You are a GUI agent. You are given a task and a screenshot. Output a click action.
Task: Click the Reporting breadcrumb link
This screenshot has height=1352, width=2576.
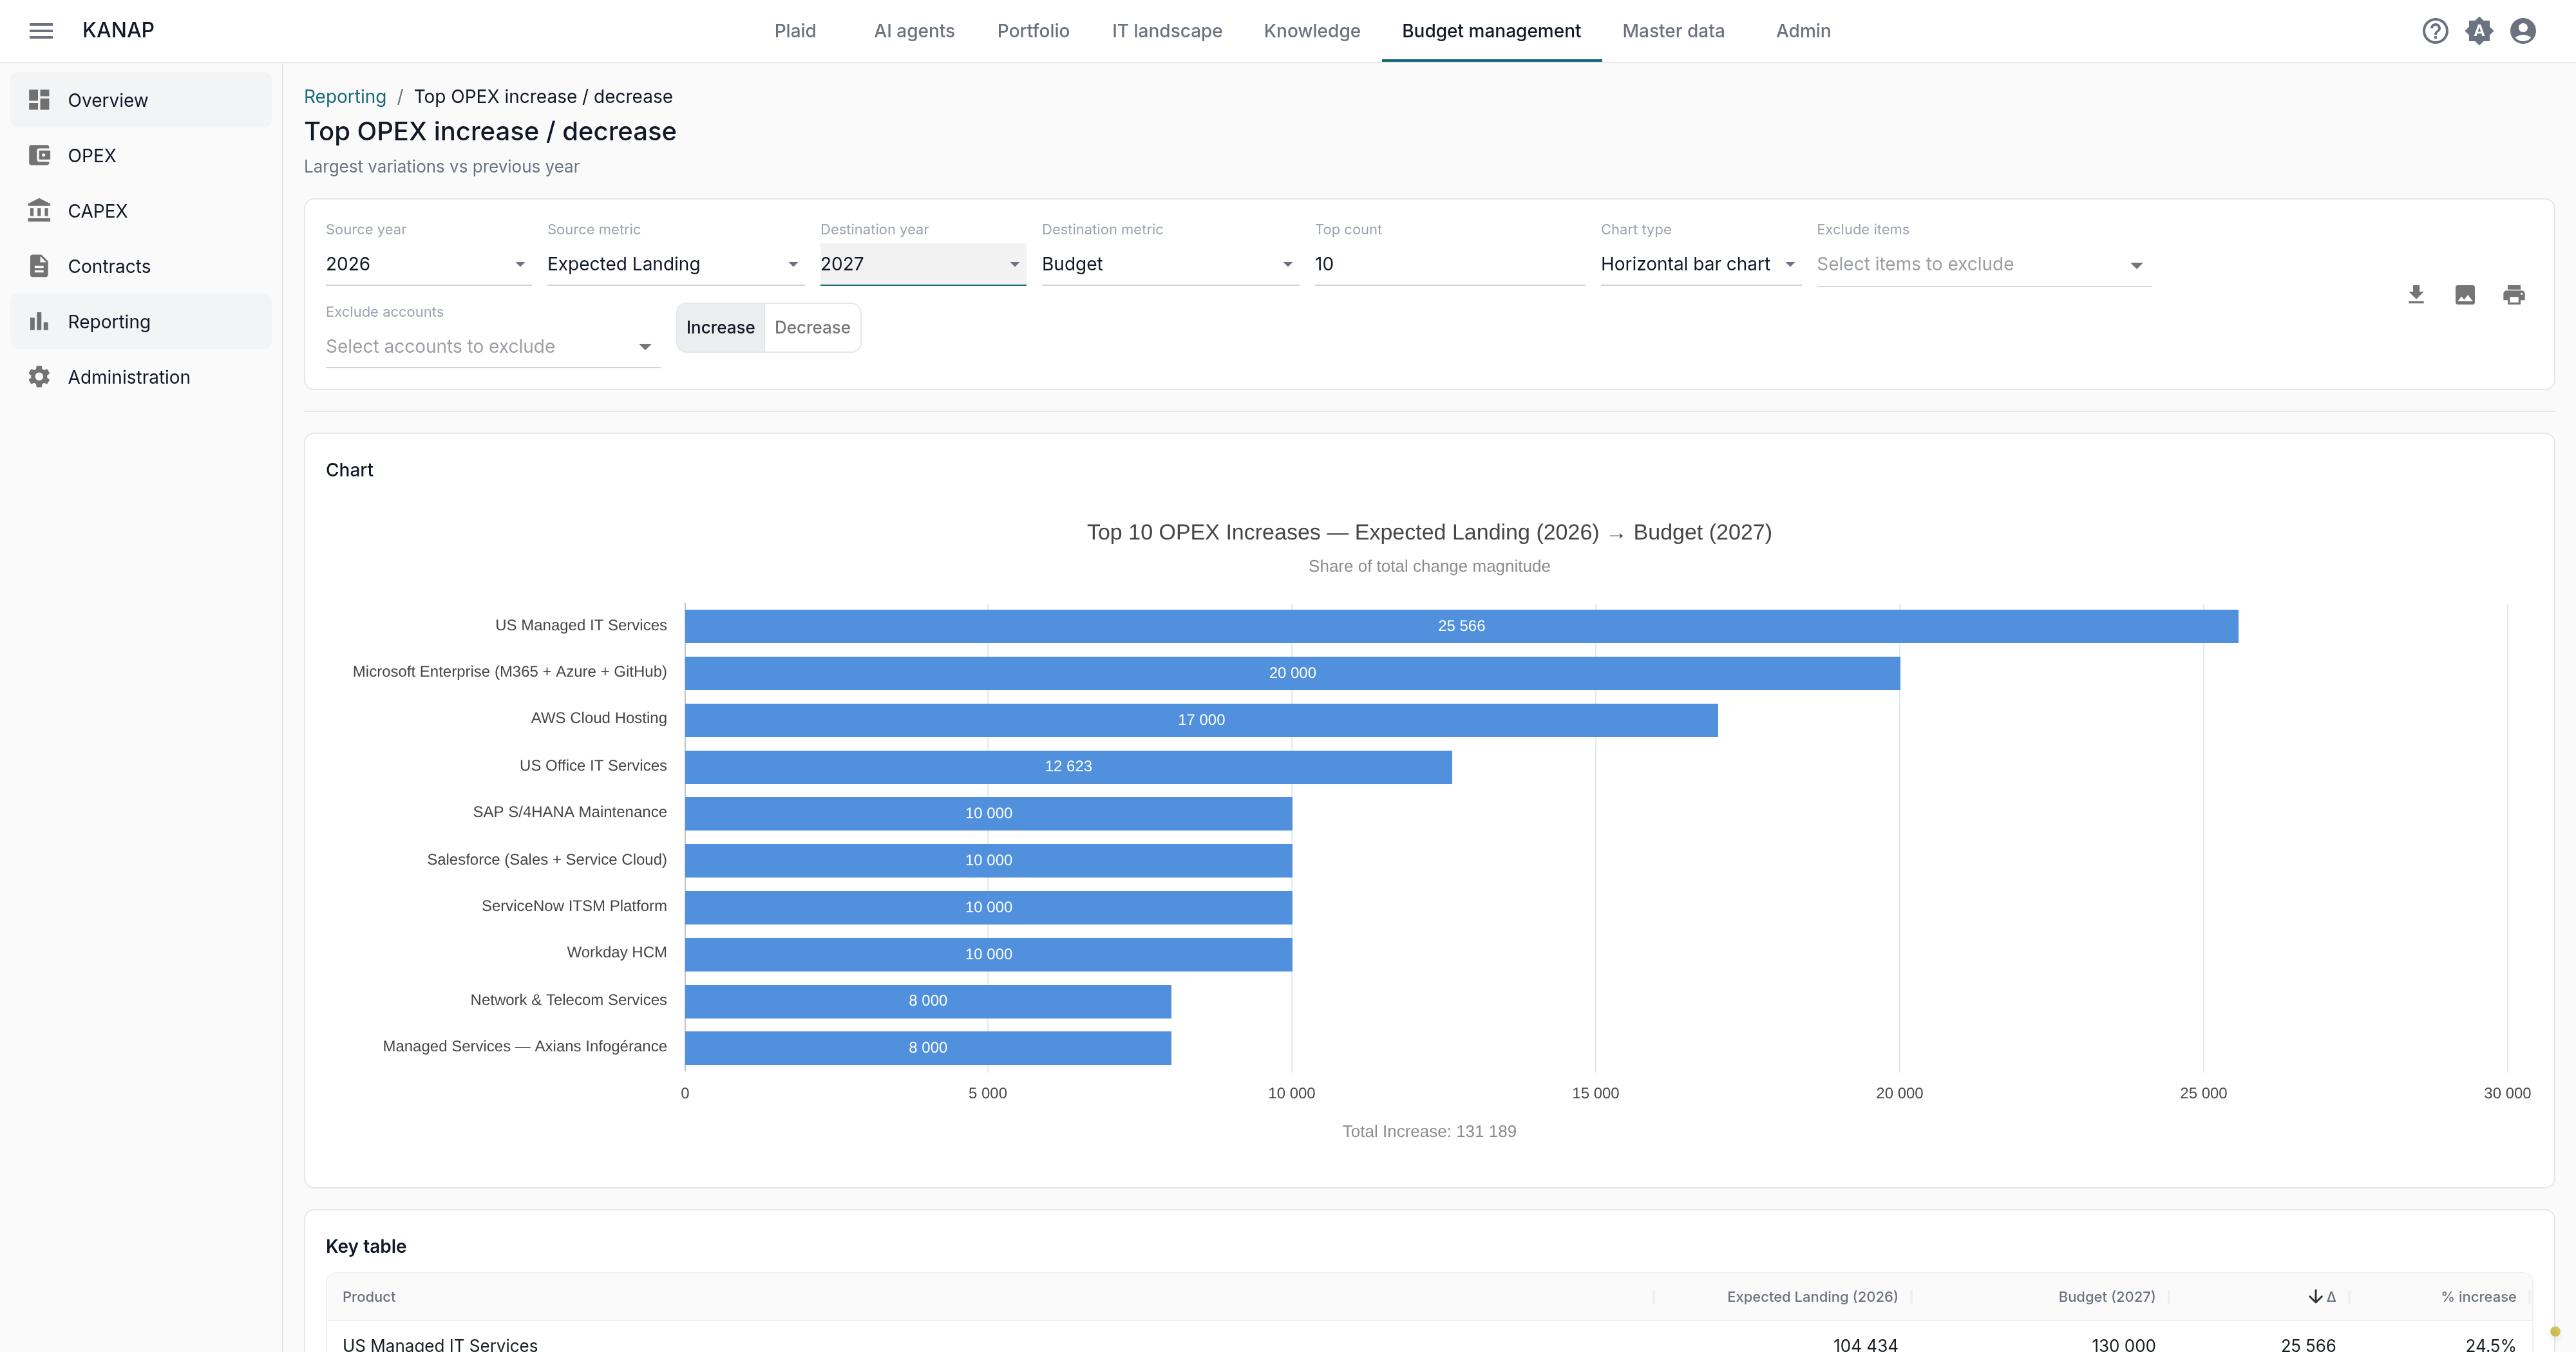[345, 97]
